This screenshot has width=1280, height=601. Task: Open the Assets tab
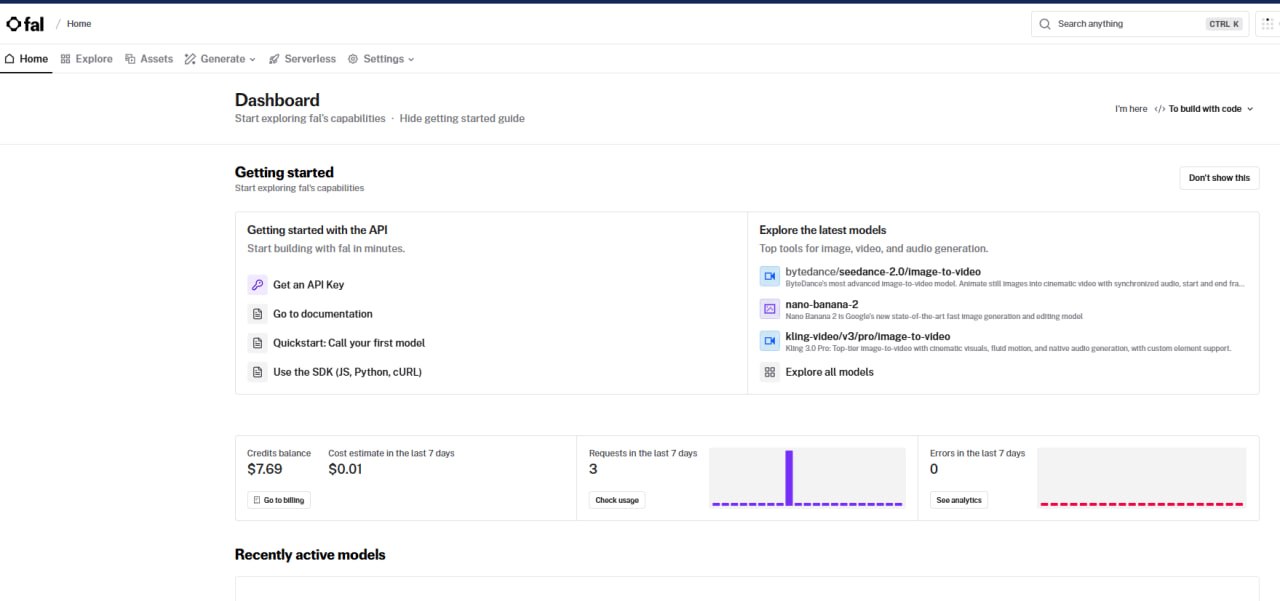tap(149, 59)
